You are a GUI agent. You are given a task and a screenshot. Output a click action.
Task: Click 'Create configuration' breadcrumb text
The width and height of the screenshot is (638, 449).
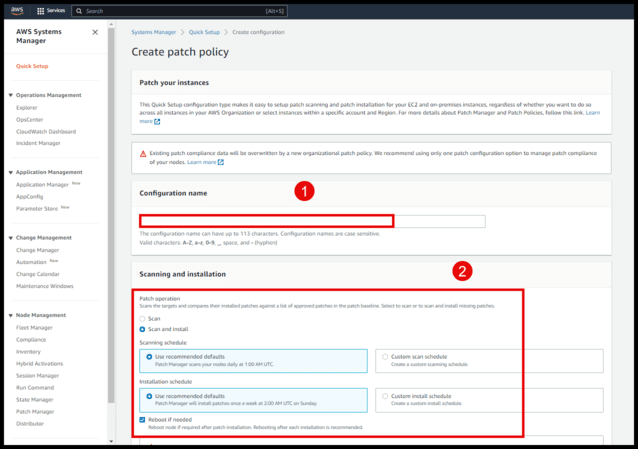258,32
